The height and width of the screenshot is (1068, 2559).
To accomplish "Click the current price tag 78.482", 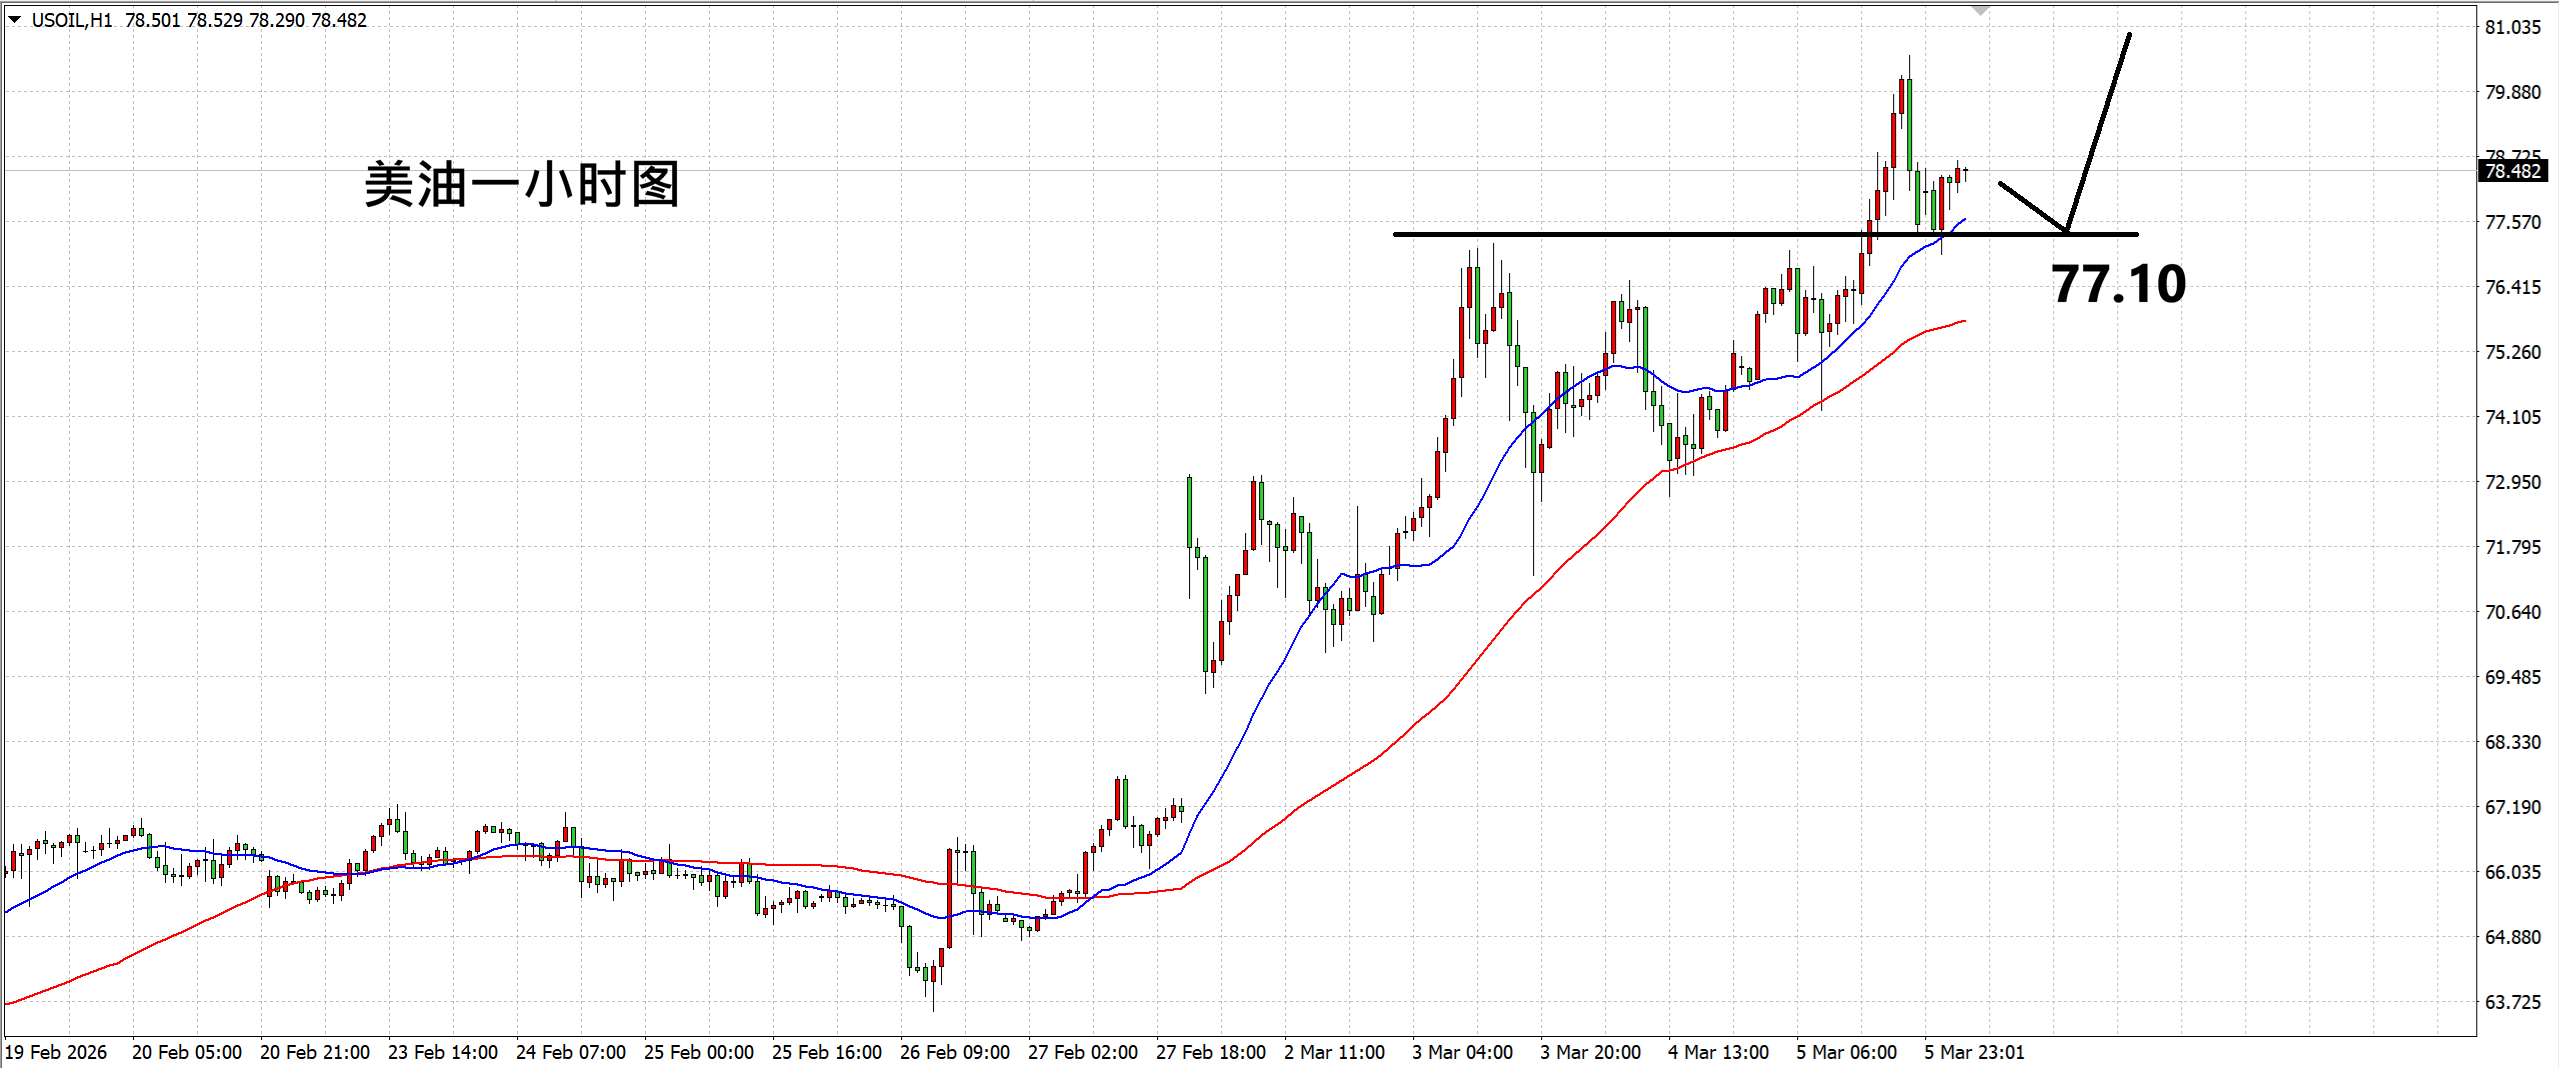I will [2513, 171].
